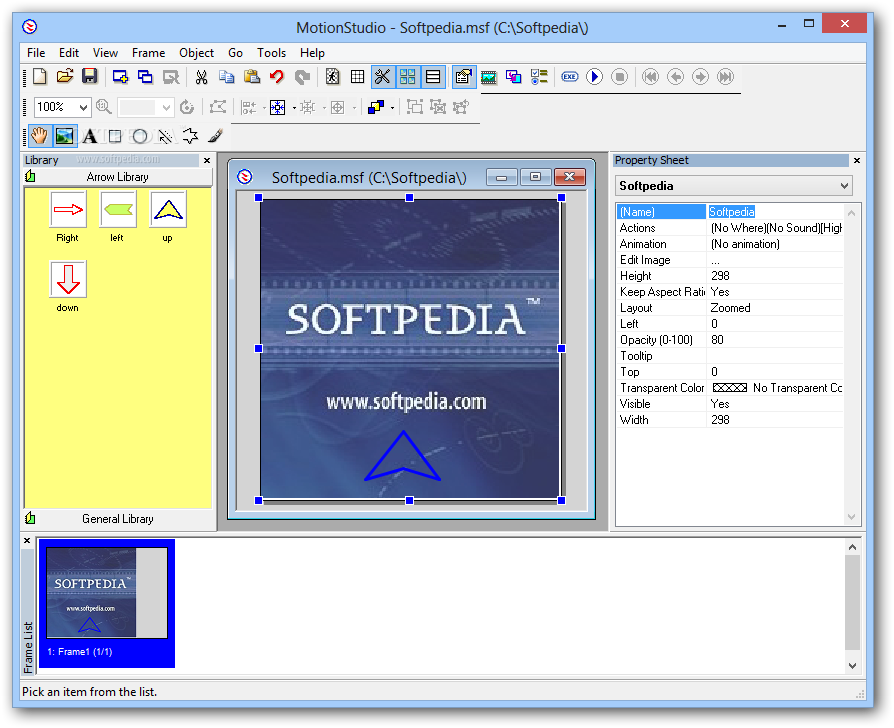Open the bring-to-front order dropdown arrow
The height and width of the screenshot is (728, 894).
(x=392, y=107)
